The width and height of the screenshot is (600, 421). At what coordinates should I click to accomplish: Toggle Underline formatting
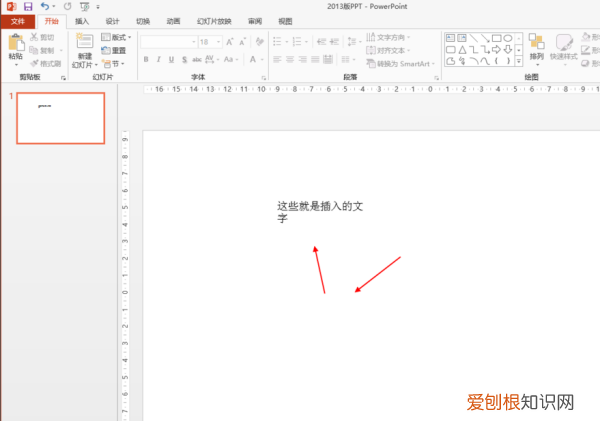pyautogui.click(x=171, y=59)
